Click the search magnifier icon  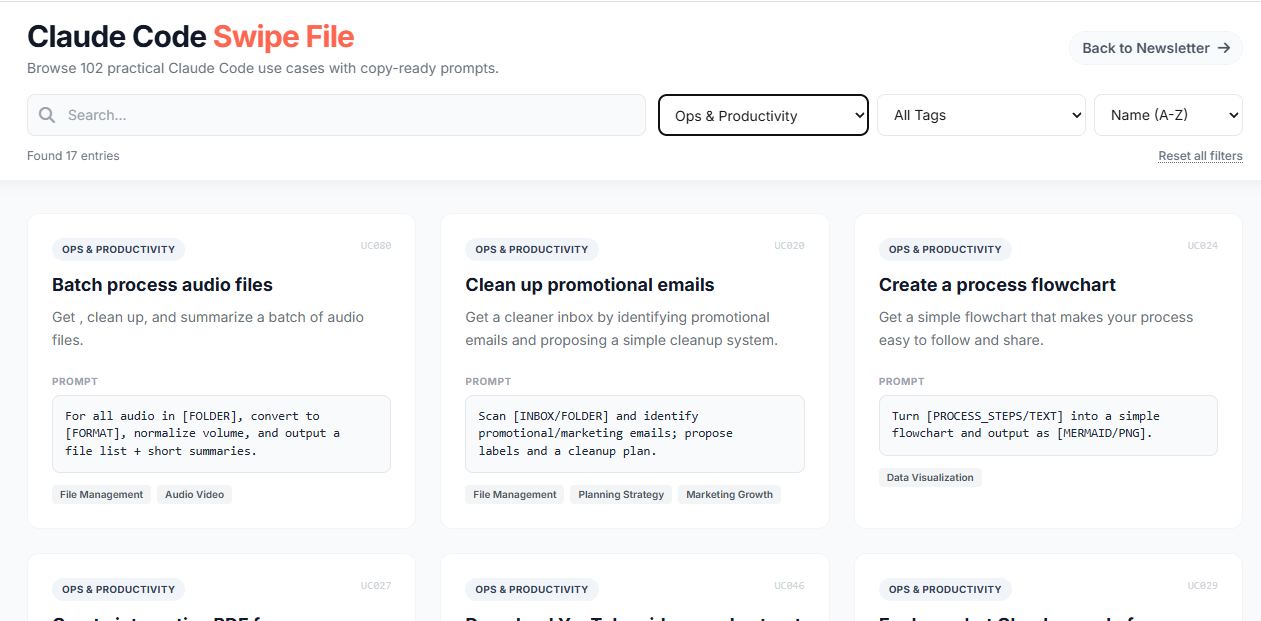[x=46, y=114]
